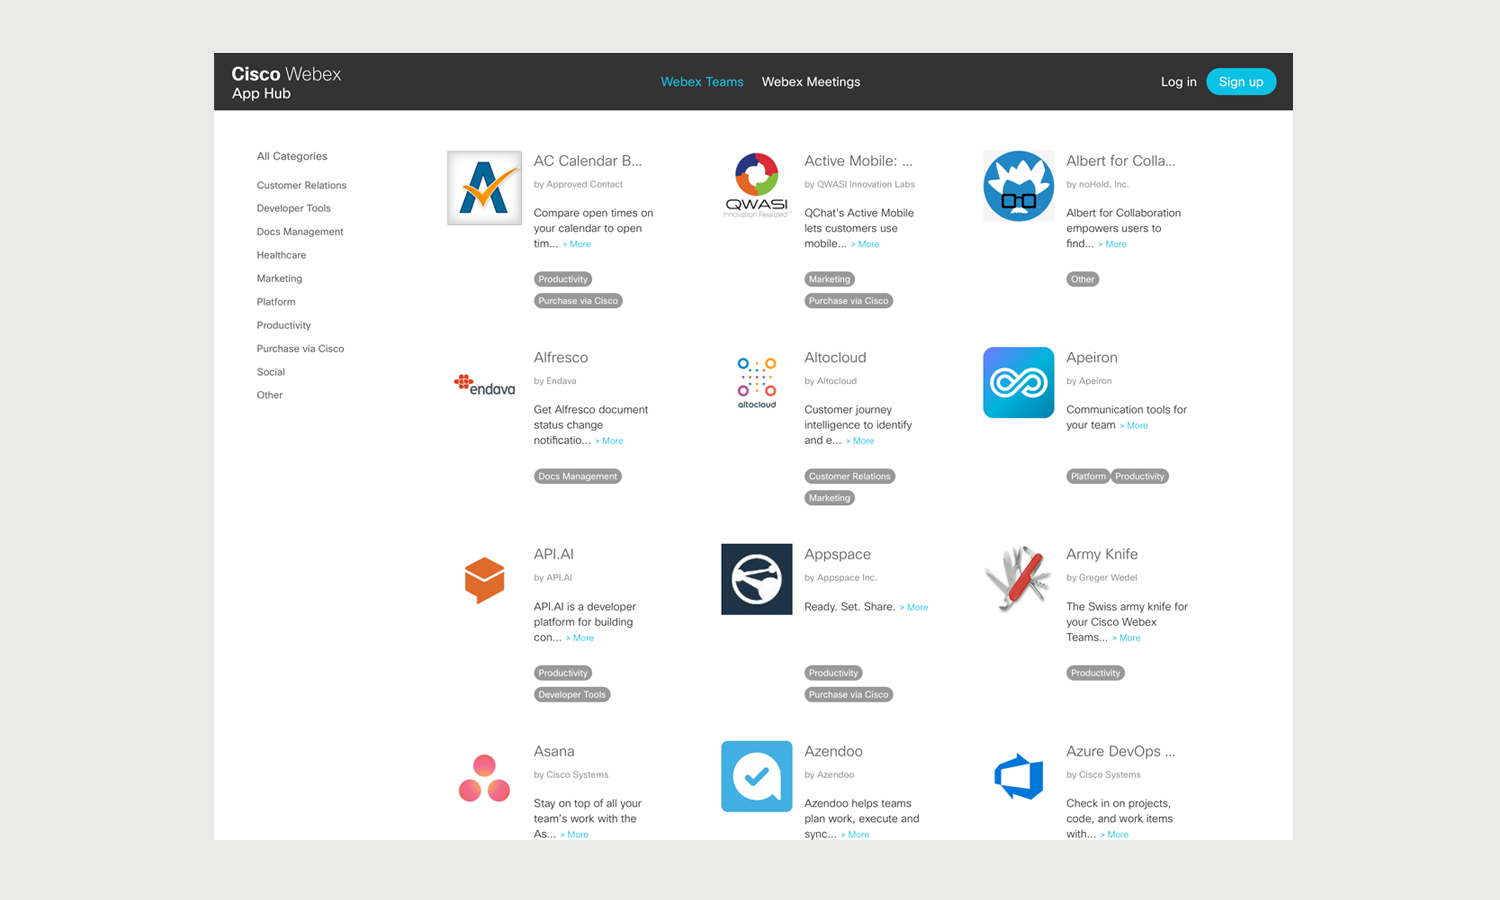Click the Sign up button

(x=1241, y=82)
